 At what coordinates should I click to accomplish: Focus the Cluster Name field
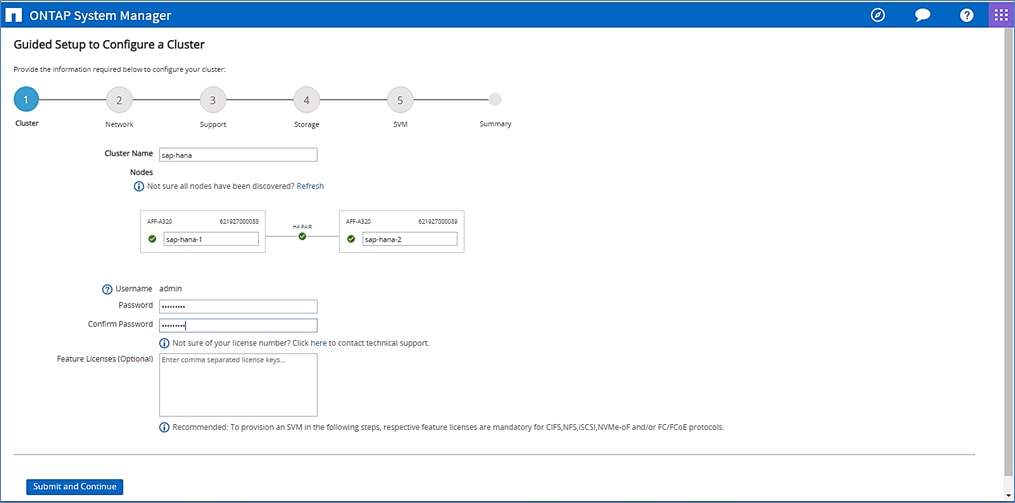pyautogui.click(x=238, y=155)
